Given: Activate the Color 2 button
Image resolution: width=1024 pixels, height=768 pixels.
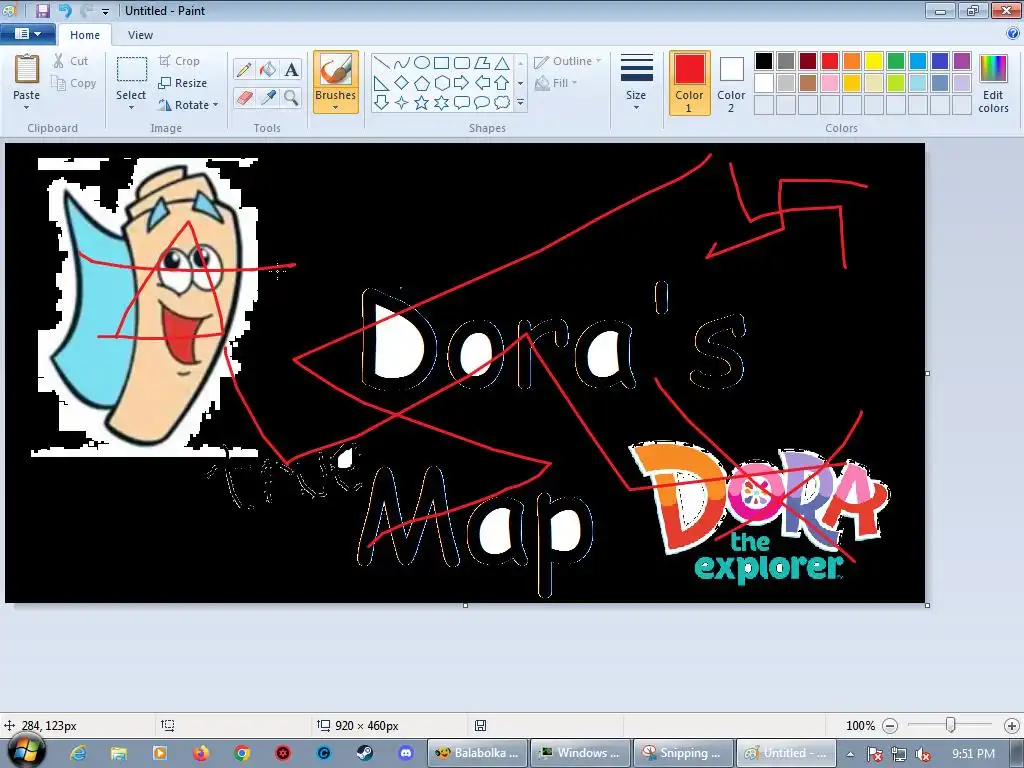Looking at the screenshot, I should (731, 82).
